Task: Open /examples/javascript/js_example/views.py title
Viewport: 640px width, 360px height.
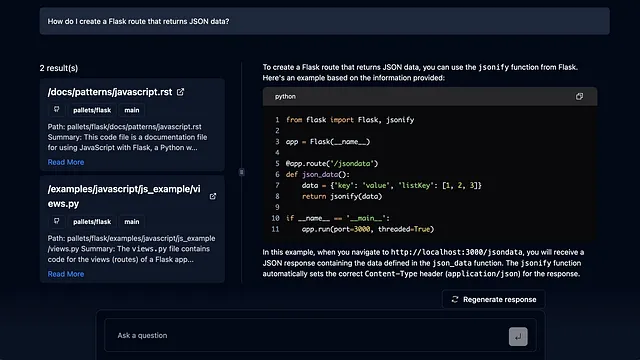Action: (124, 196)
